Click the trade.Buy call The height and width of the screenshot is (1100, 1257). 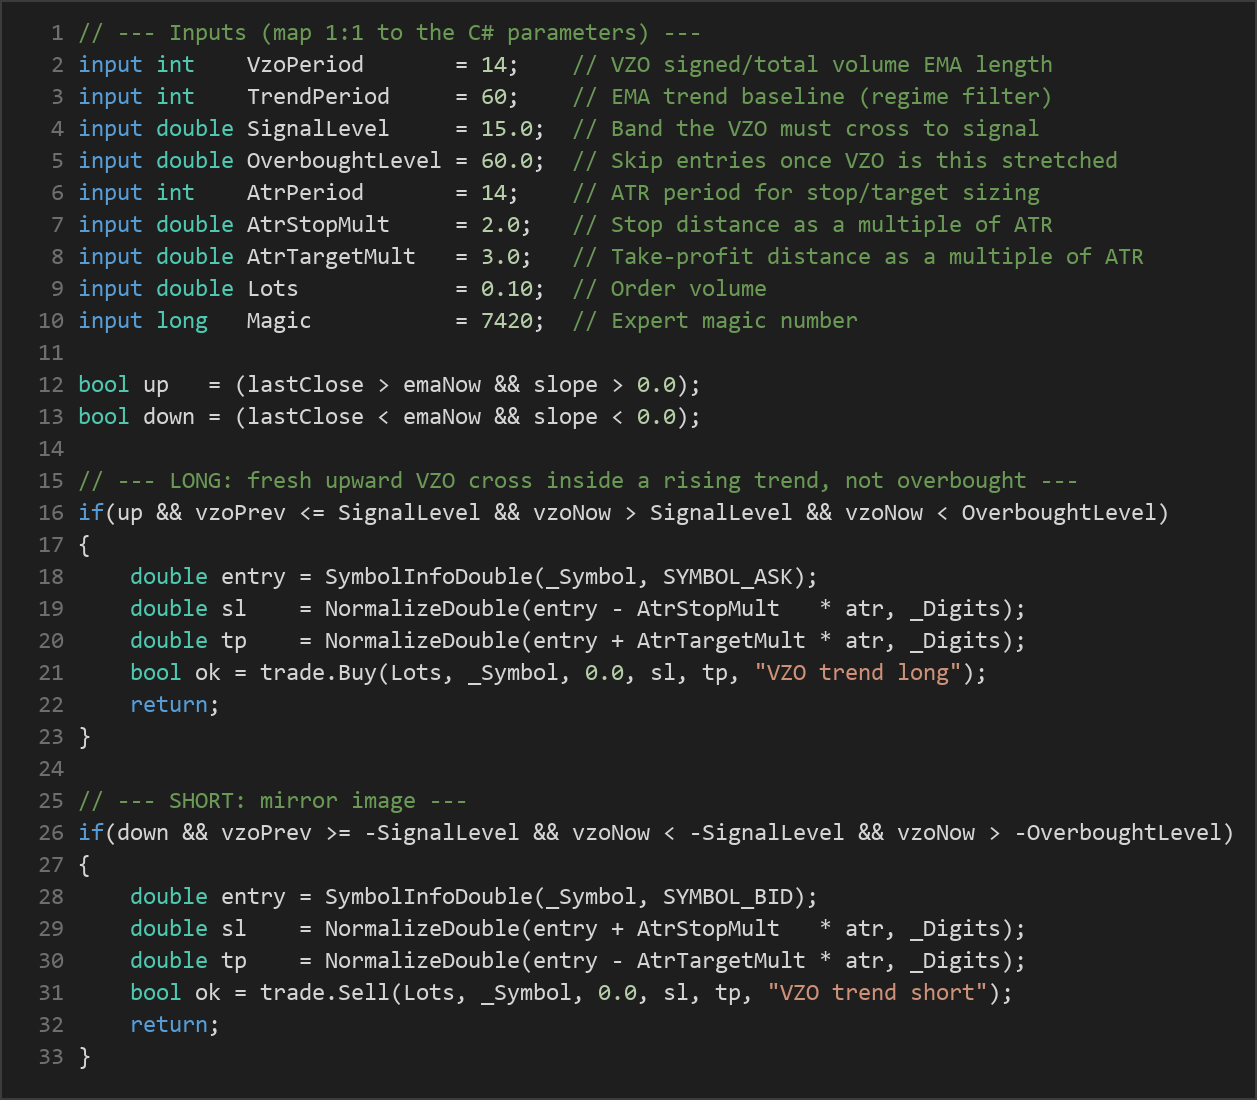318,673
